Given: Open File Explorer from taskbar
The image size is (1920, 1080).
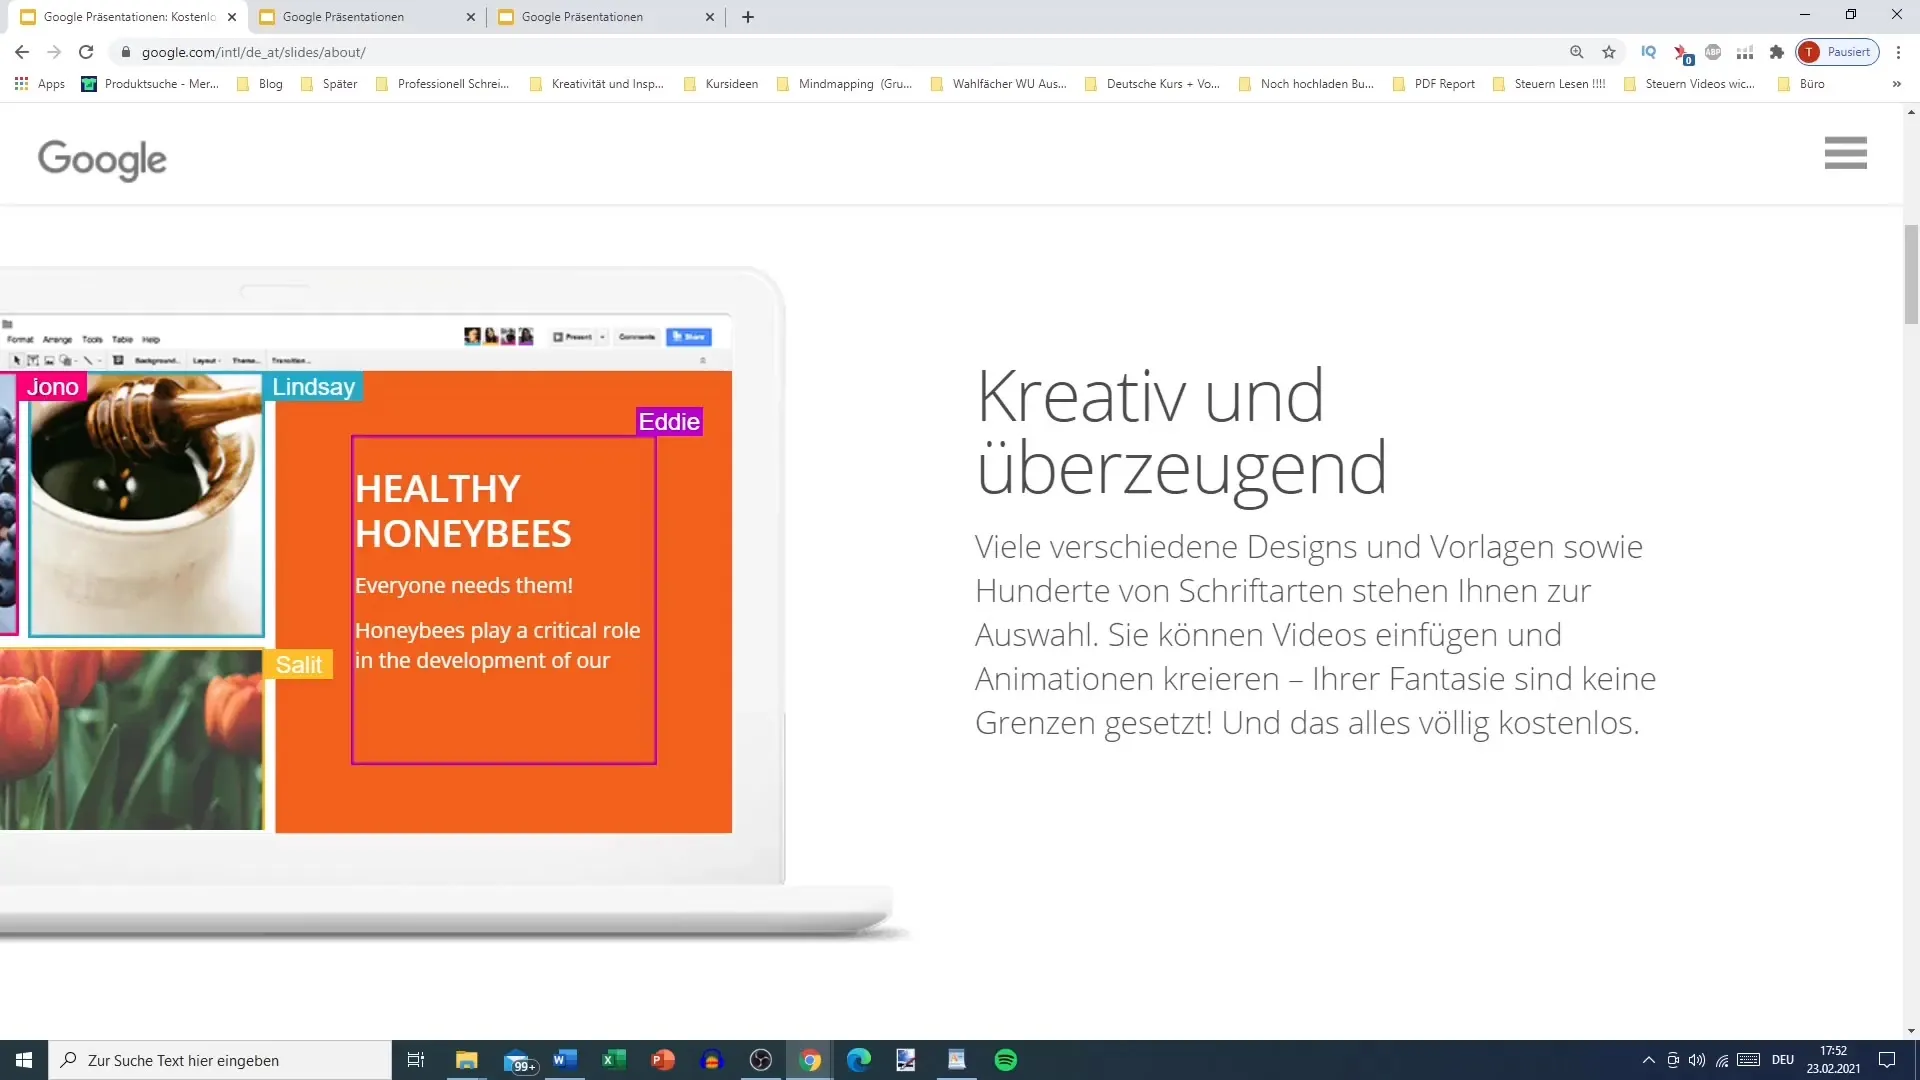Looking at the screenshot, I should click(466, 1060).
